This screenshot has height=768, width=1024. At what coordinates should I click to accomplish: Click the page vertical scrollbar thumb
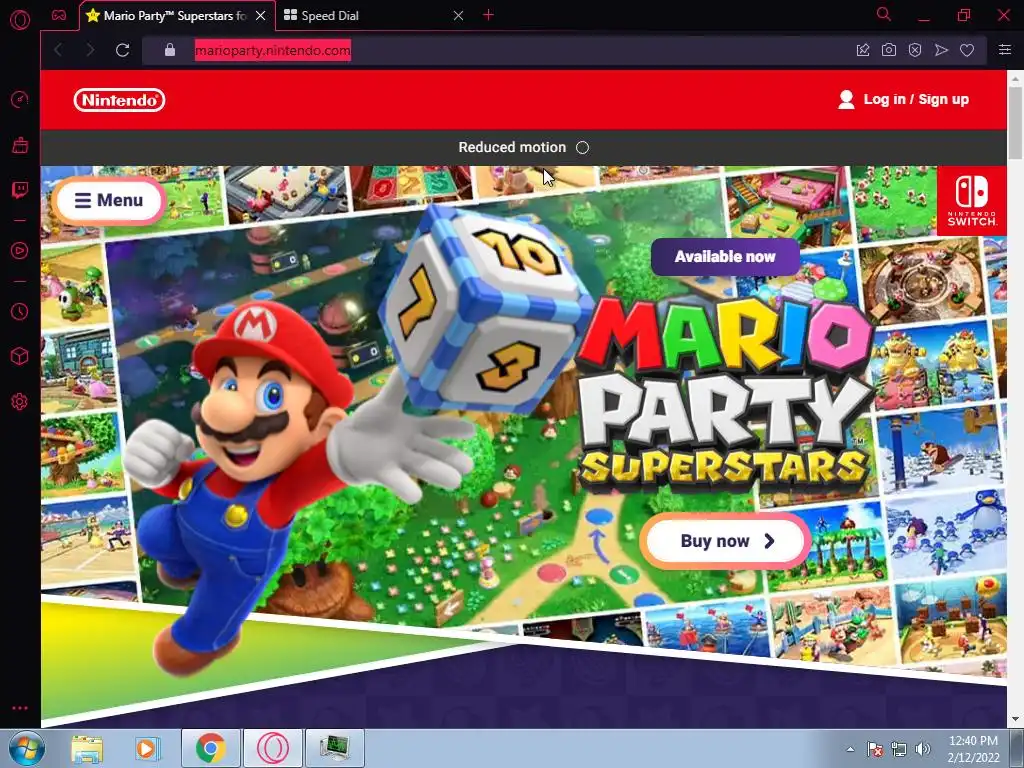(1015, 122)
